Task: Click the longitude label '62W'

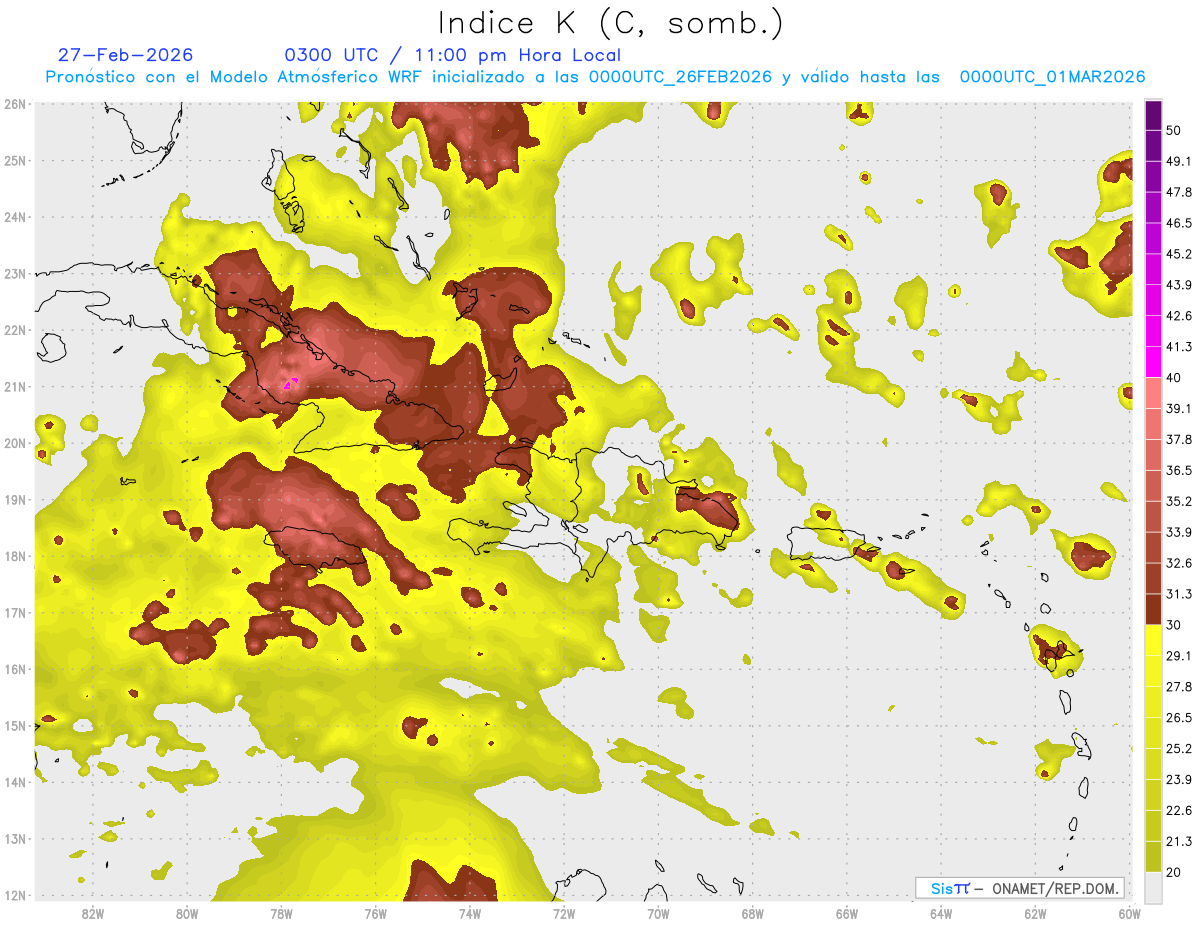Action: pos(1035,913)
